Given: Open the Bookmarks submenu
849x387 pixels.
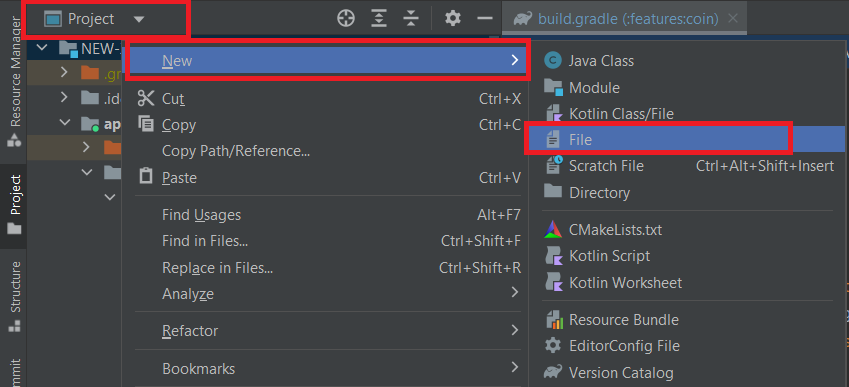Looking at the screenshot, I should (329, 369).
